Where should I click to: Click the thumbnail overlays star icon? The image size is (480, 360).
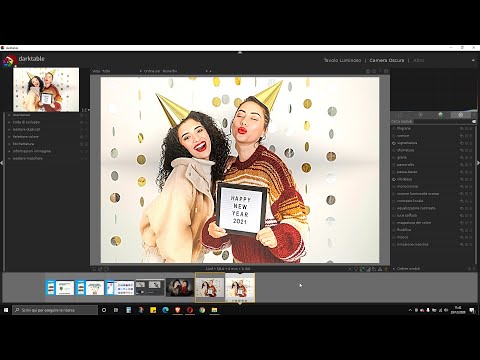click(374, 71)
